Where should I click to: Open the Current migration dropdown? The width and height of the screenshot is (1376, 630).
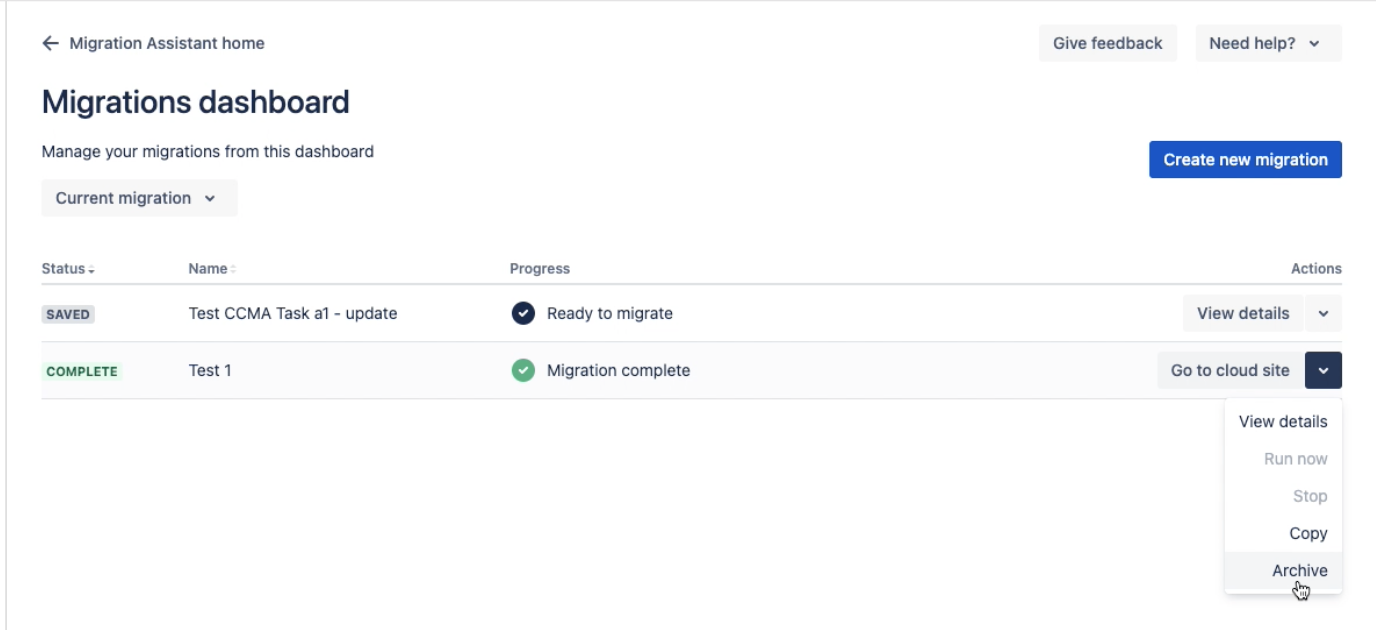tap(139, 197)
